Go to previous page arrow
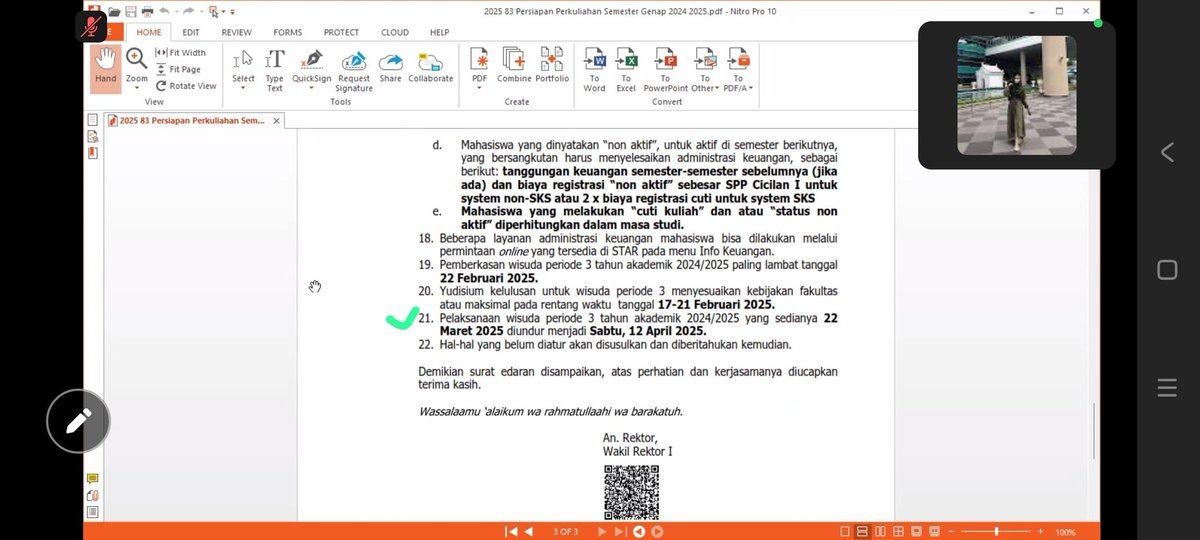This screenshot has height=540, width=1200. pos(529,531)
